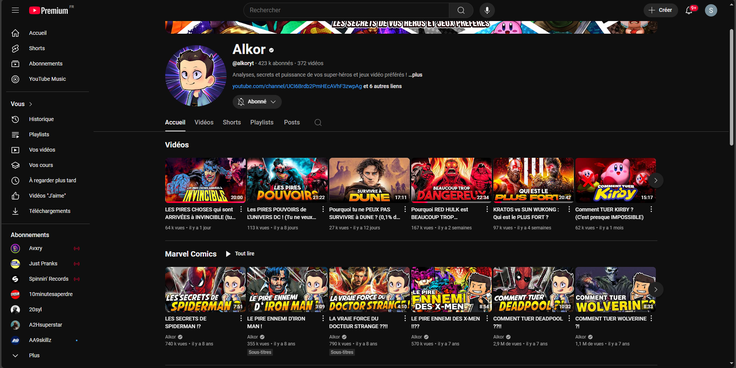Open the Abonné subscription dropdown
The height and width of the screenshot is (368, 736).
(257, 102)
